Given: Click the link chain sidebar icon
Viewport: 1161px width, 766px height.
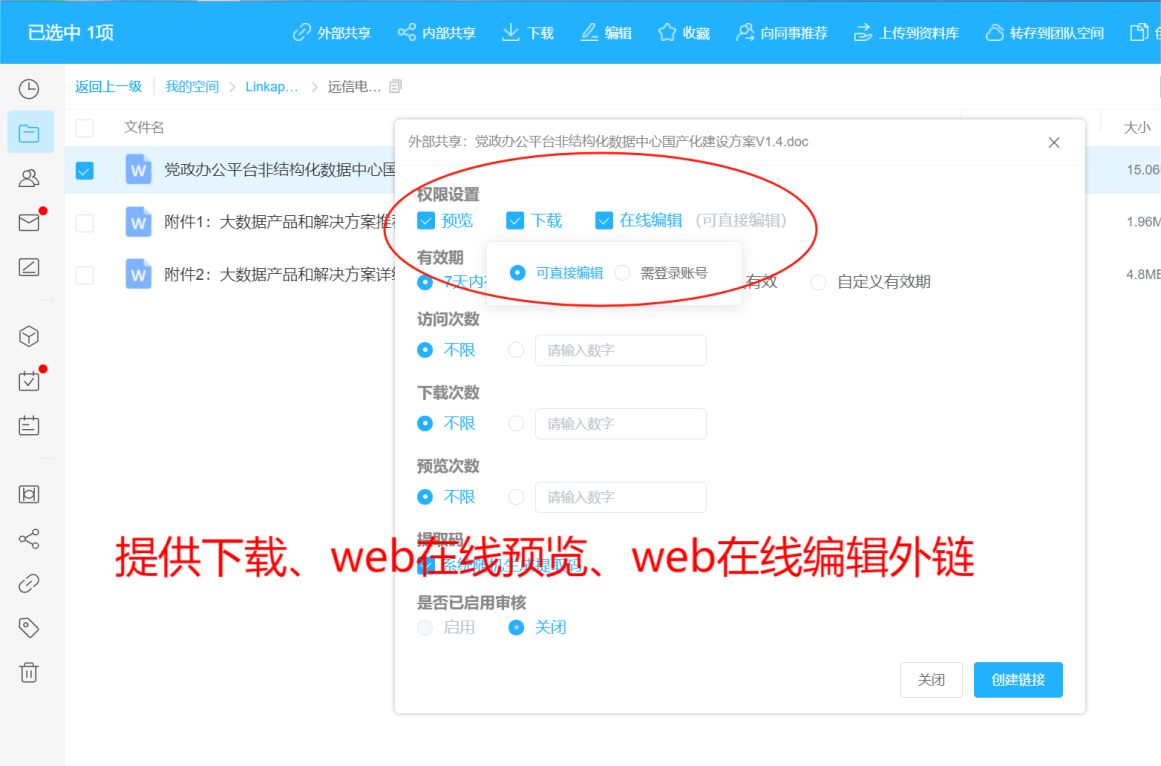Looking at the screenshot, I should (29, 584).
